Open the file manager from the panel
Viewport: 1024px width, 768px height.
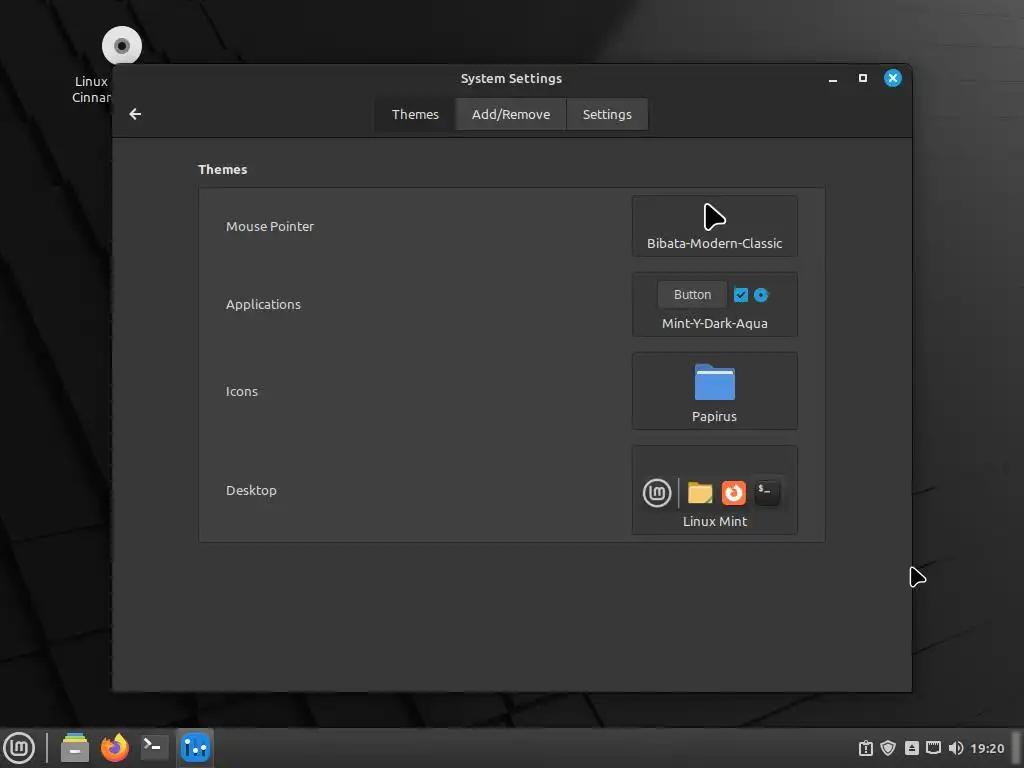(x=74, y=748)
